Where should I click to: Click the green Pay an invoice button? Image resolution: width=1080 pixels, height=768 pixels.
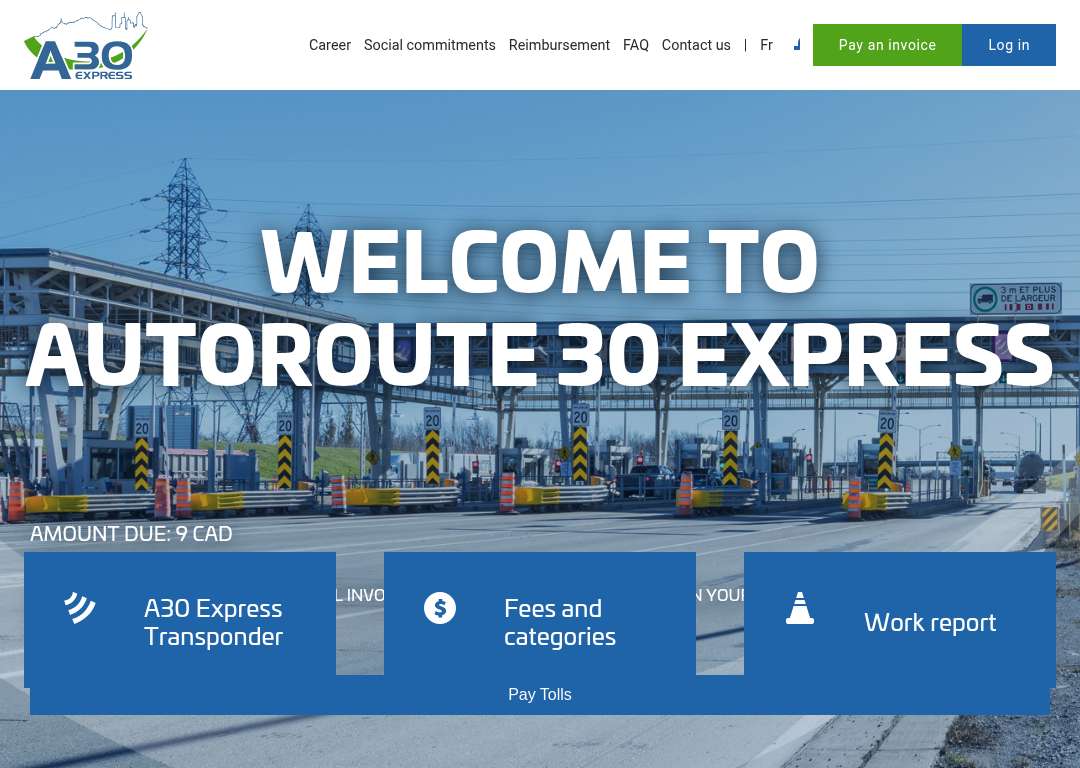point(887,45)
